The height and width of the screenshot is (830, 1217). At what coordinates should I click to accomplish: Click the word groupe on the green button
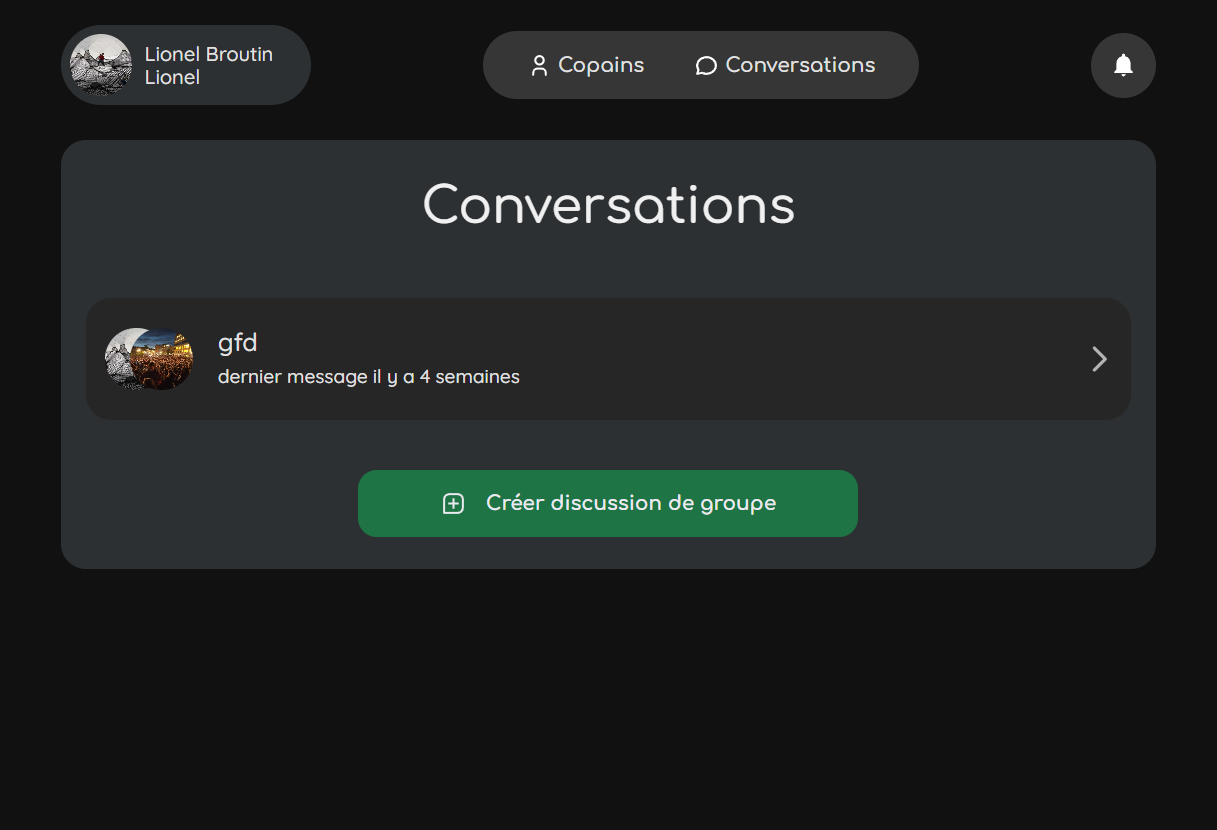click(x=737, y=503)
